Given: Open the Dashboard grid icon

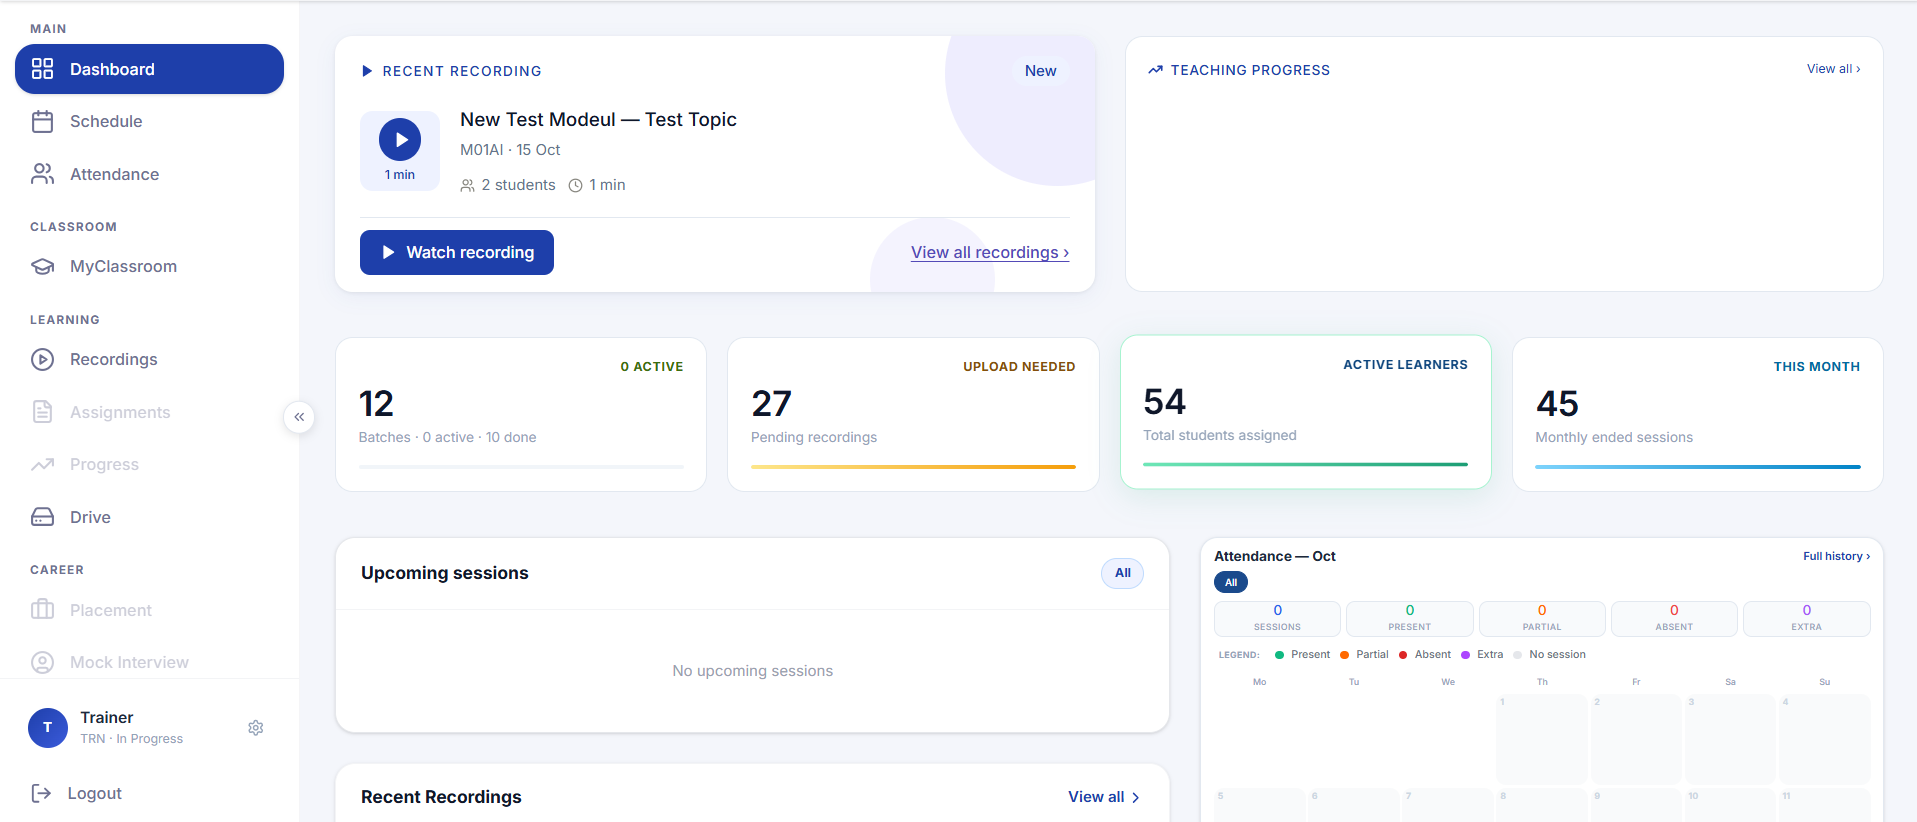Looking at the screenshot, I should tap(42, 69).
